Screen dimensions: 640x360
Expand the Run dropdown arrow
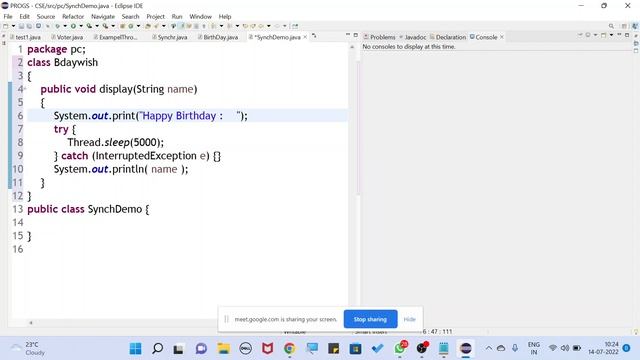point(81,26)
